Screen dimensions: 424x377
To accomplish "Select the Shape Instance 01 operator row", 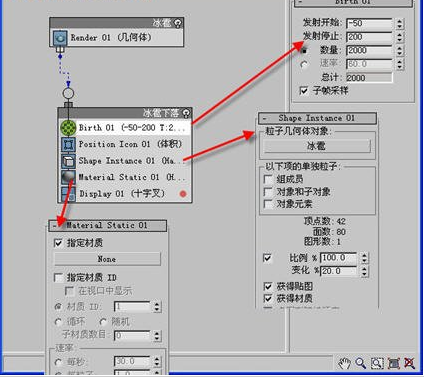I will pyautogui.click(x=126, y=161).
